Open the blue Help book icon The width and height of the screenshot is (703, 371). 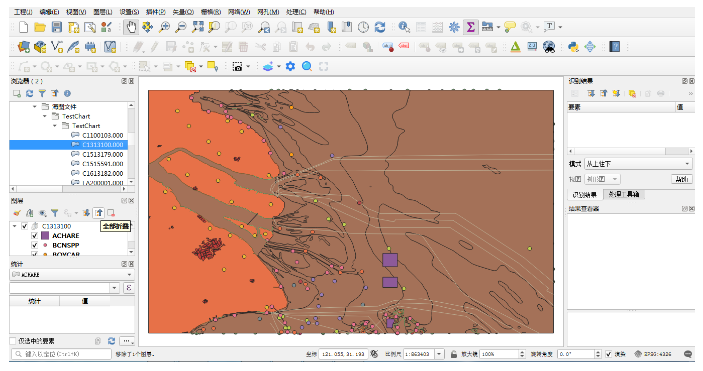pyautogui.click(x=615, y=47)
